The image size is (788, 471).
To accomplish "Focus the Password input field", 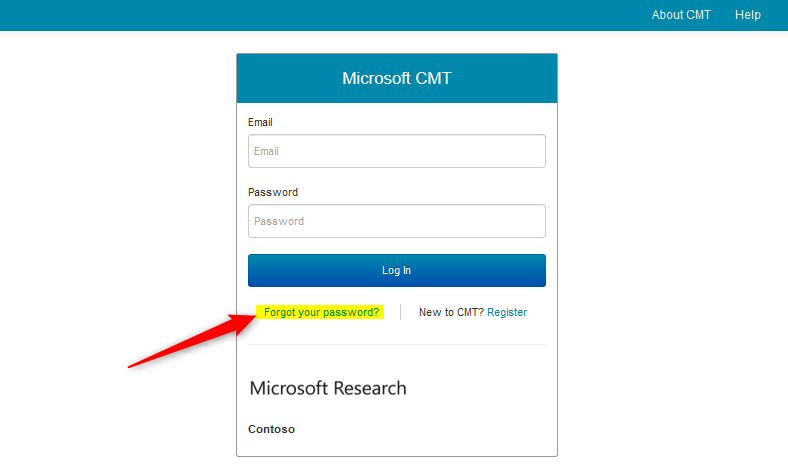I will click(396, 221).
